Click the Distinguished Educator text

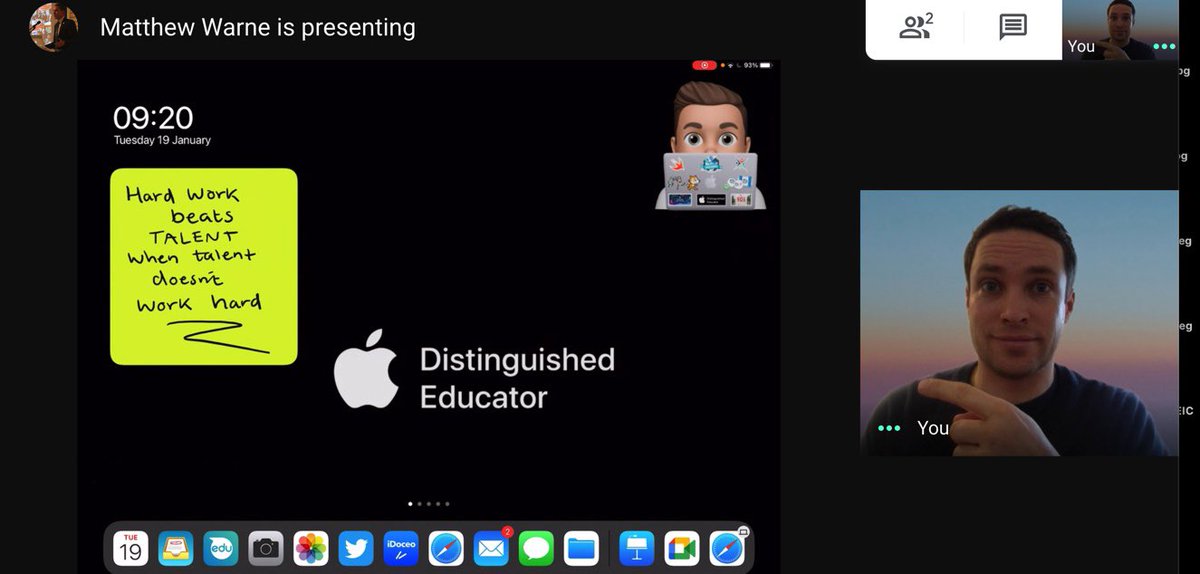517,378
